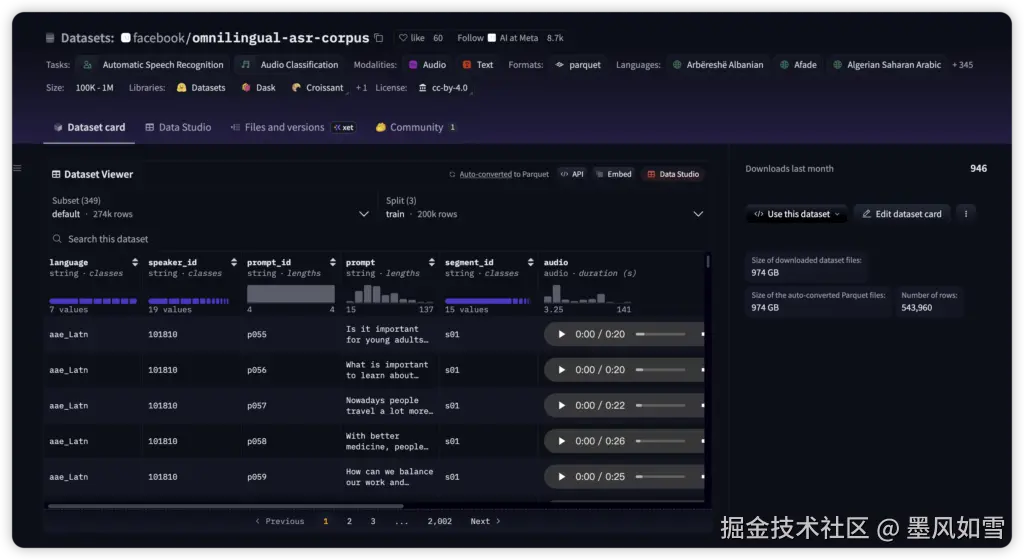Click the prompt cell 'Is it important for young adults…'
This screenshot has height=560, width=1024.
coord(388,334)
